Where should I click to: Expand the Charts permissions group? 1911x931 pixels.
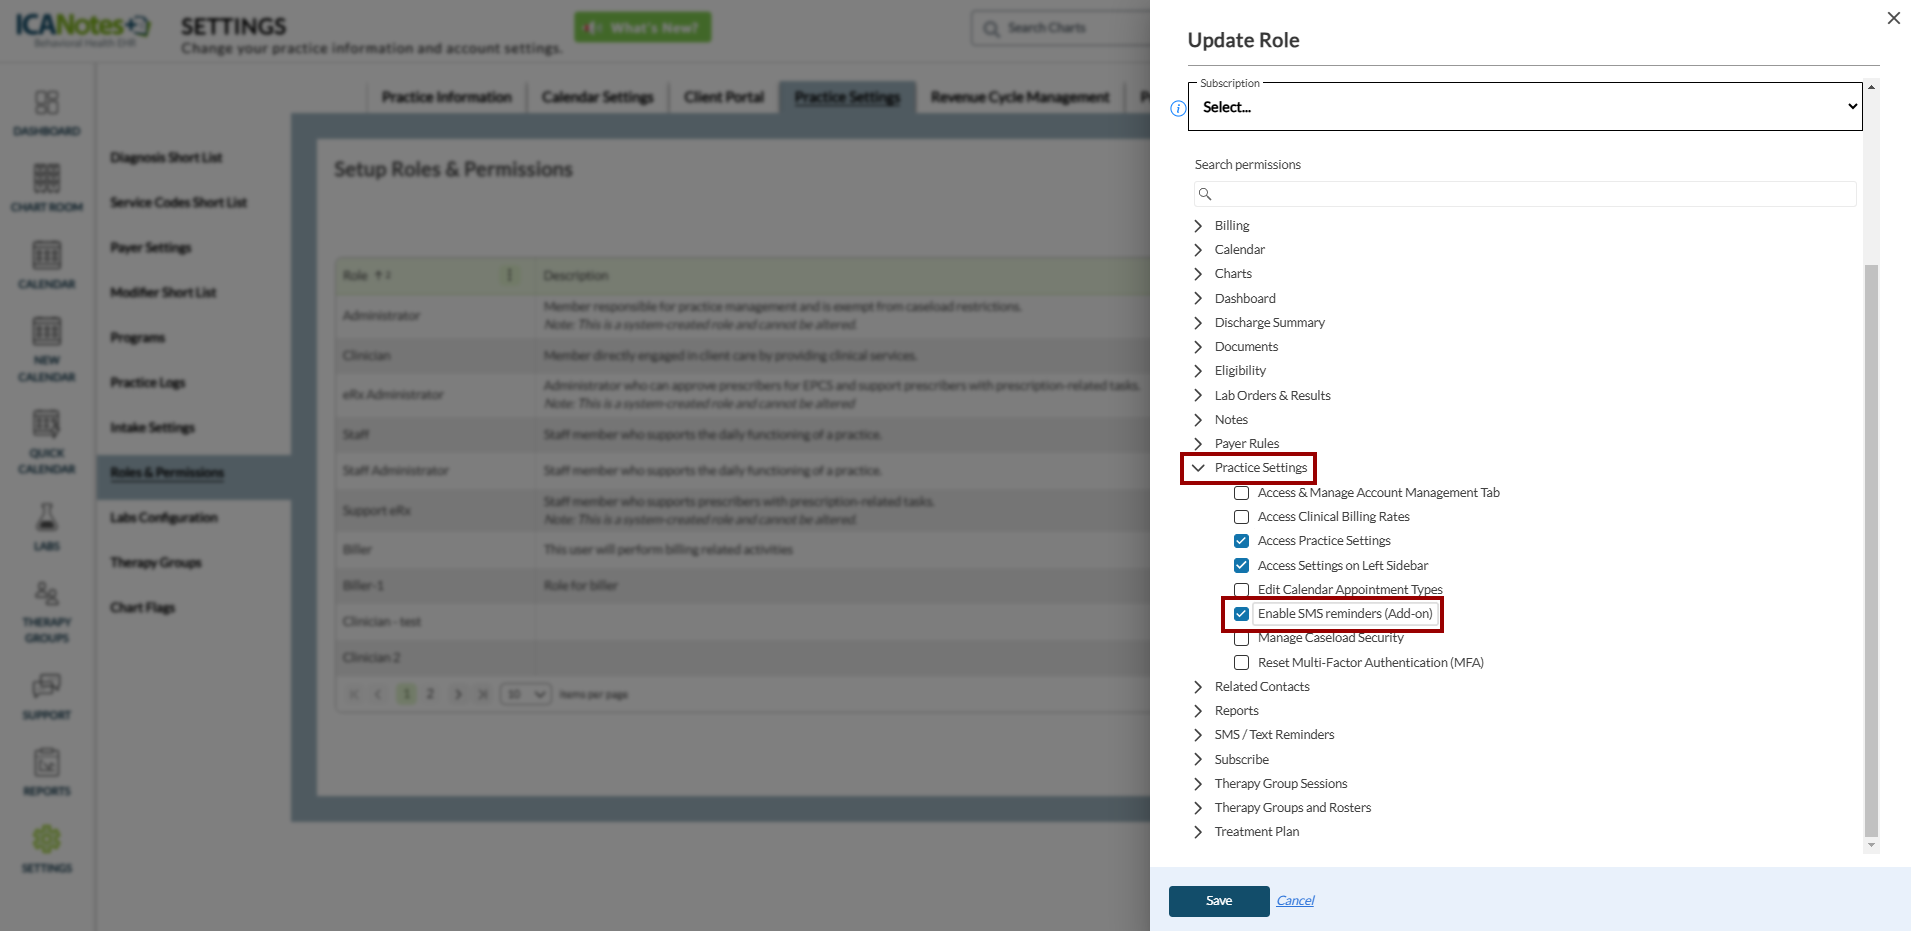point(1198,274)
